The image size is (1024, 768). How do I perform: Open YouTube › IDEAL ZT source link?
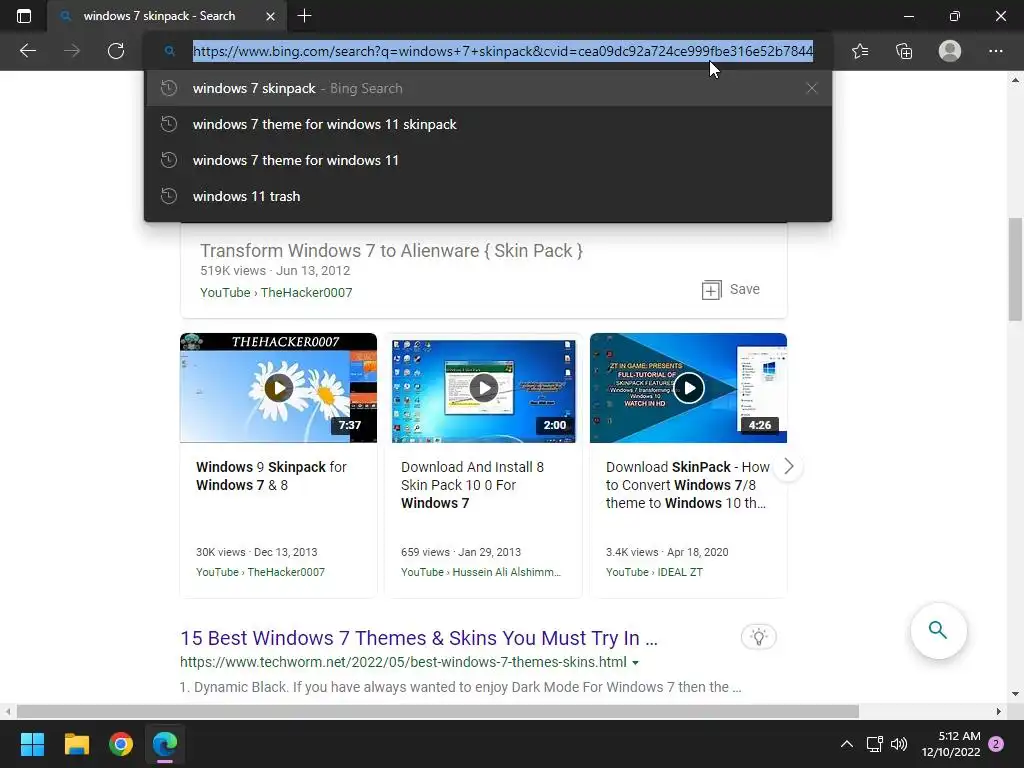tap(654, 572)
